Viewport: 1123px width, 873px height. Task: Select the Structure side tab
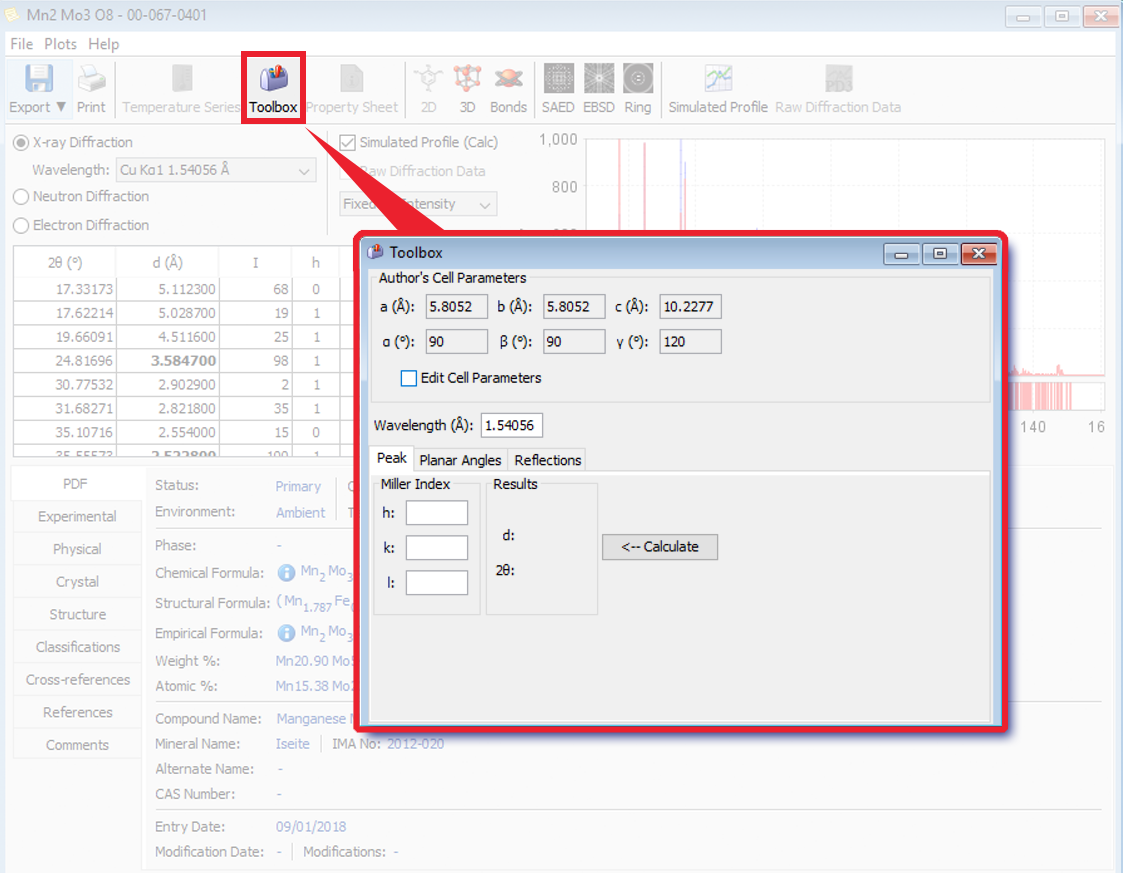77,614
